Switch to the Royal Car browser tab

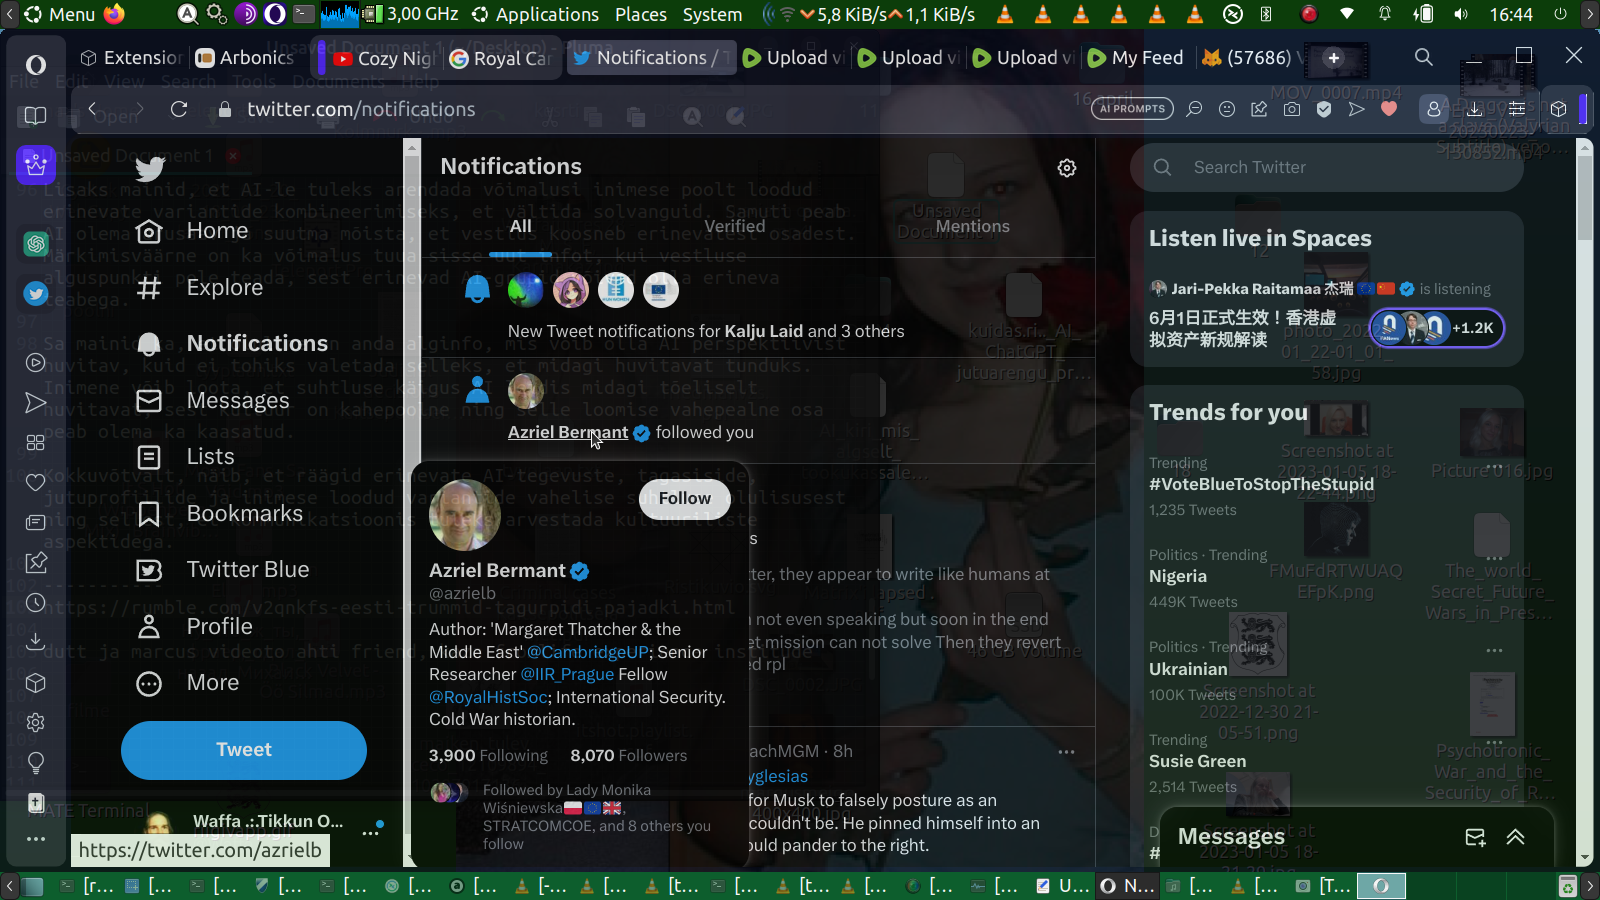[501, 58]
